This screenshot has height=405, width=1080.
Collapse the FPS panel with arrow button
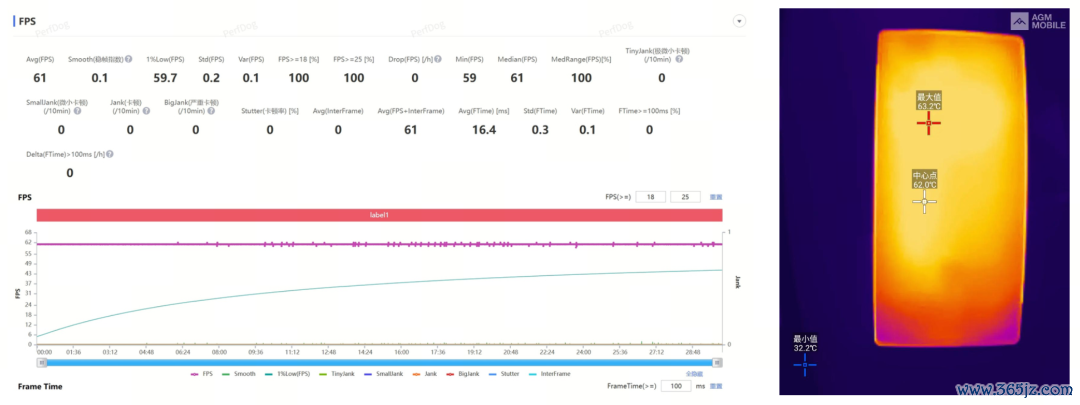pyautogui.click(x=740, y=21)
